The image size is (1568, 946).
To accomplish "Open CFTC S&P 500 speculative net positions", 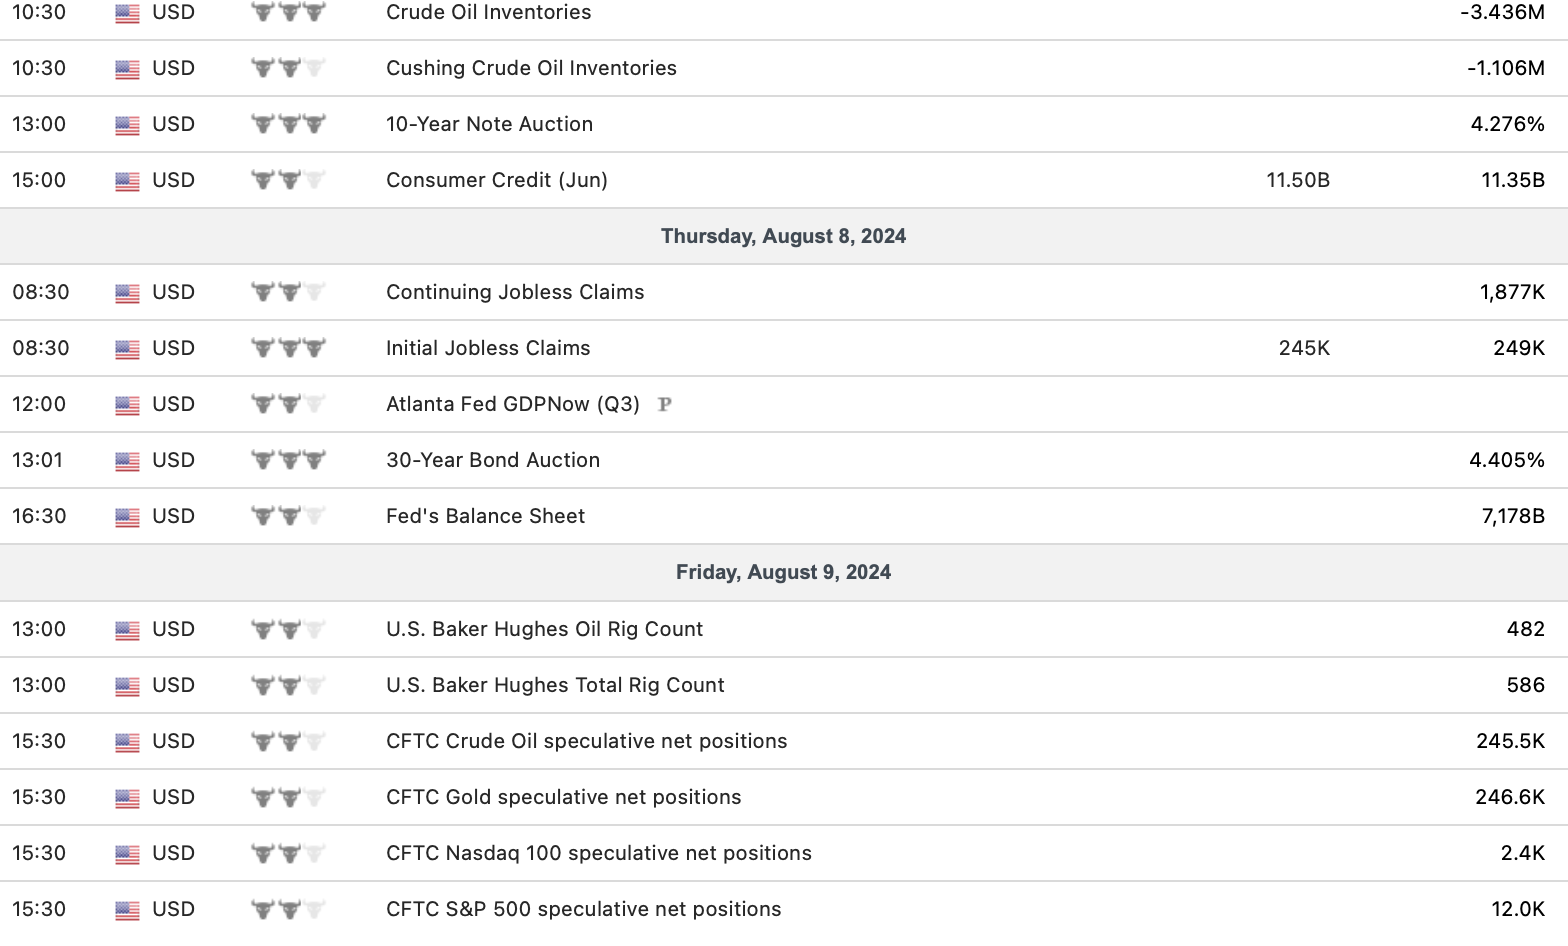I will pos(583,909).
